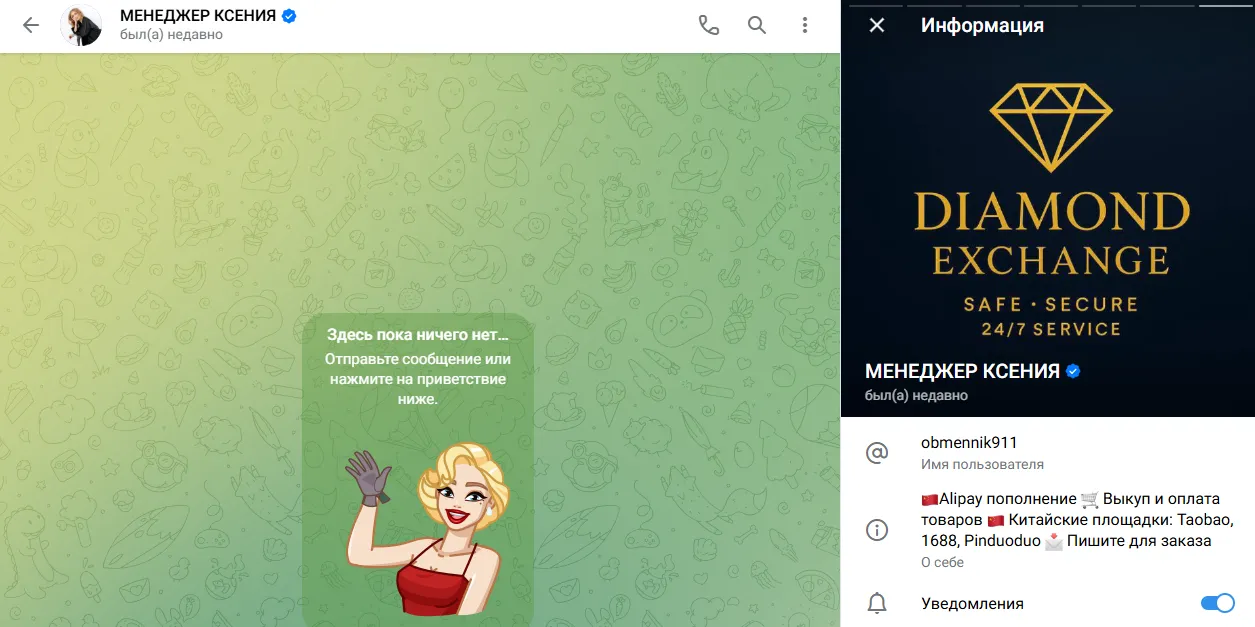
Task: Open the small avatar in the chat header
Action: point(81,26)
